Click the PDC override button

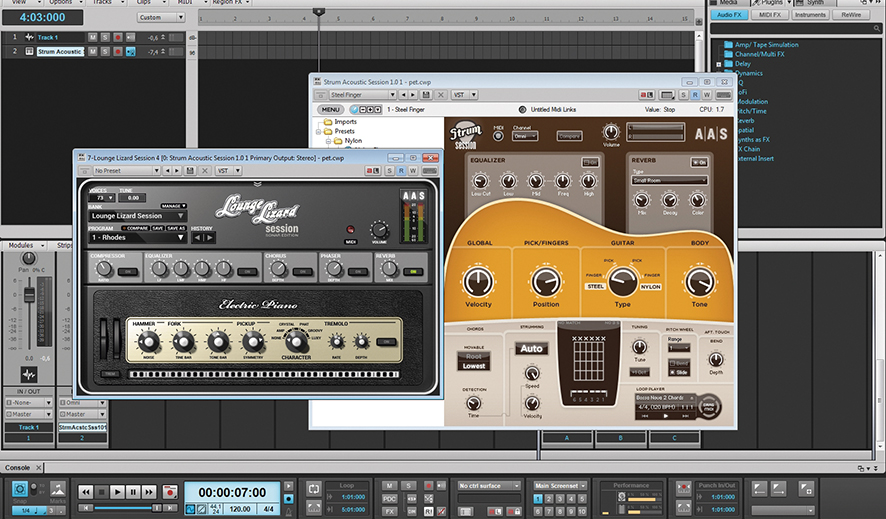point(389,499)
